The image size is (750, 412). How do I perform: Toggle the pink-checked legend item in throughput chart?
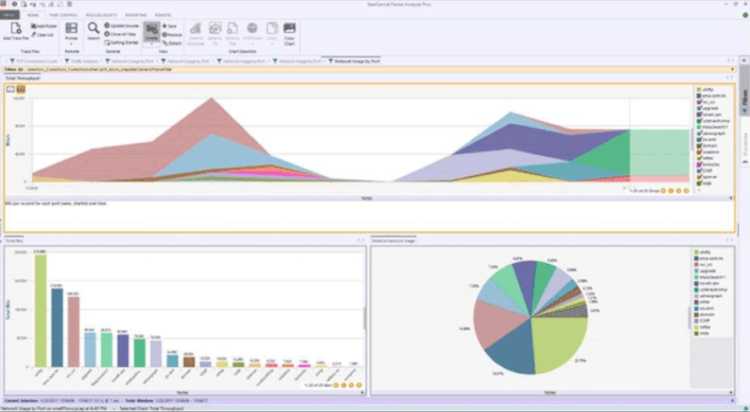click(x=699, y=164)
